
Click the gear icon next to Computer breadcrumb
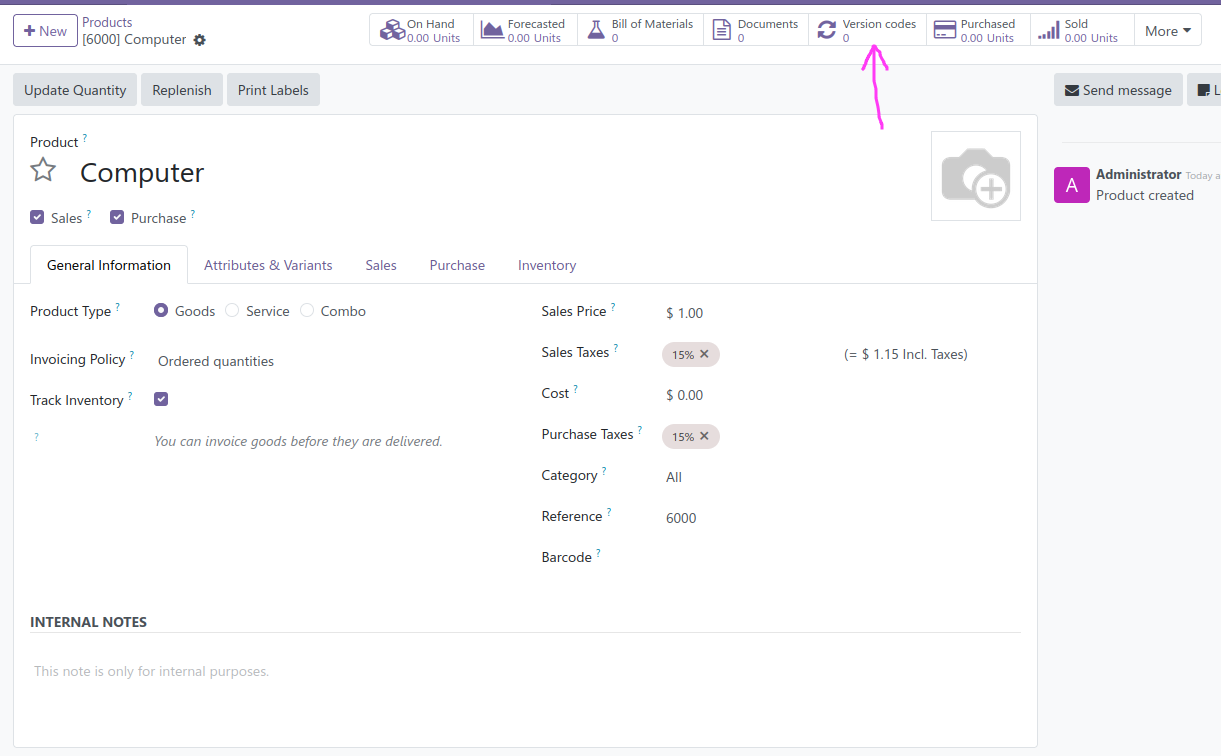pyautogui.click(x=200, y=40)
